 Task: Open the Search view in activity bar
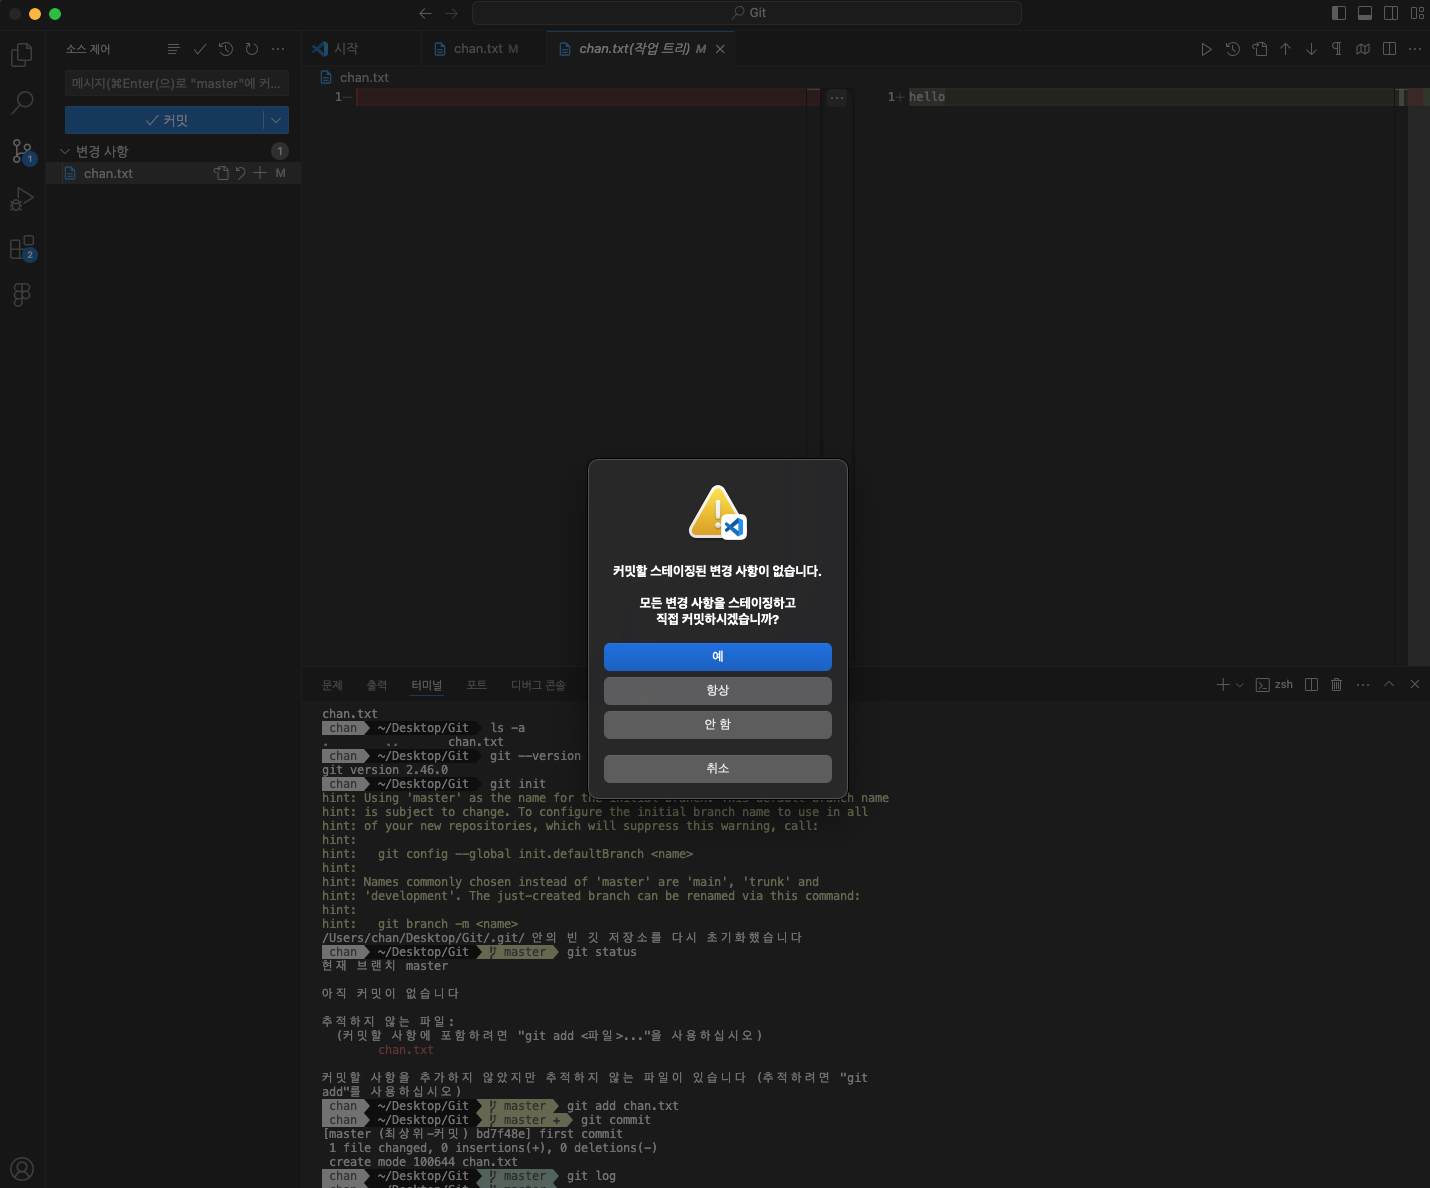pyautogui.click(x=22, y=102)
